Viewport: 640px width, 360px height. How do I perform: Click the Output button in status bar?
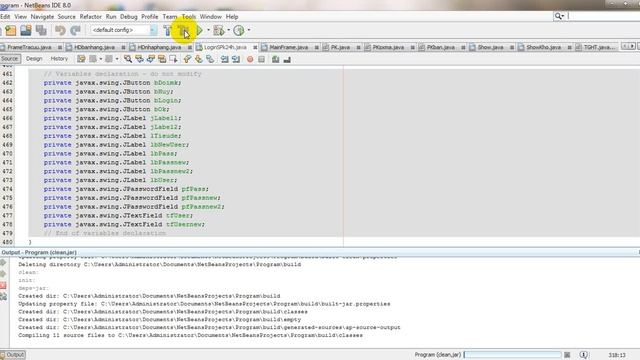13,355
